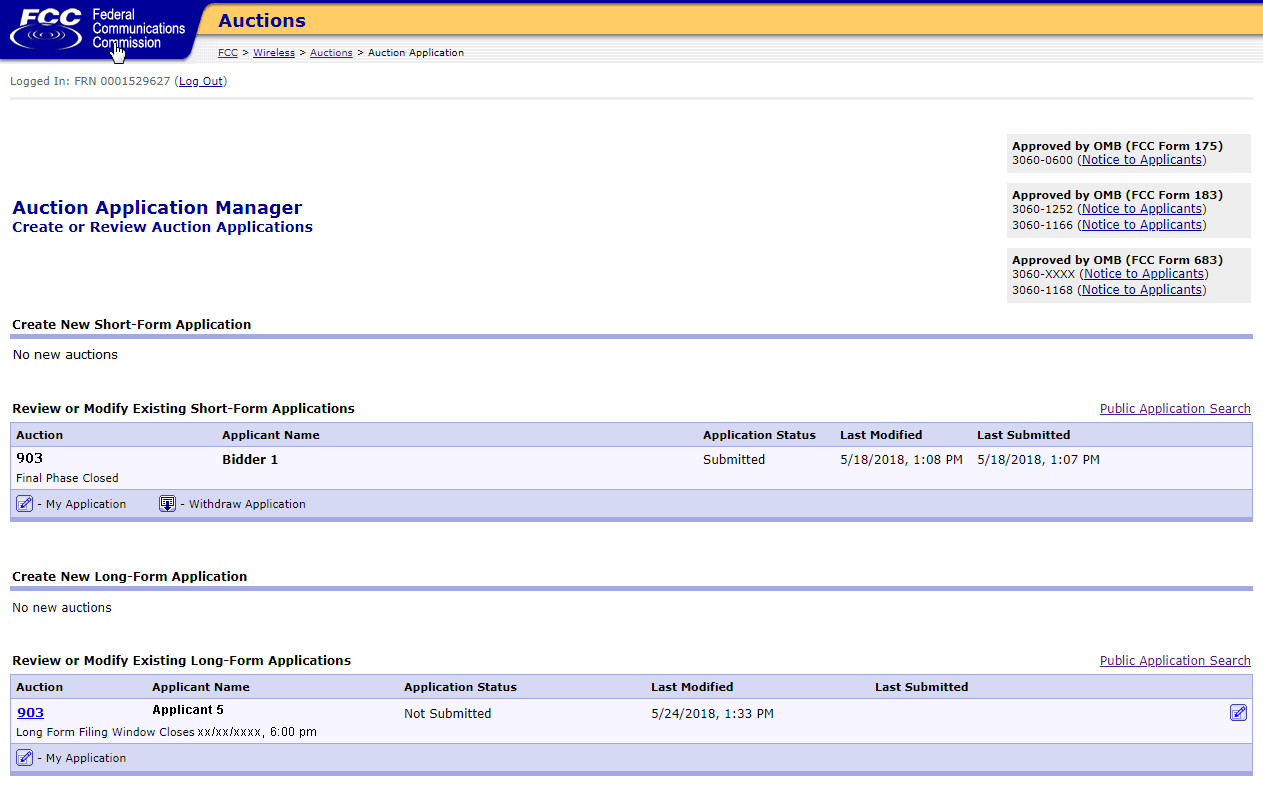Open Public Application Search for short-form applications
The height and width of the screenshot is (788, 1263).
[1174, 409]
